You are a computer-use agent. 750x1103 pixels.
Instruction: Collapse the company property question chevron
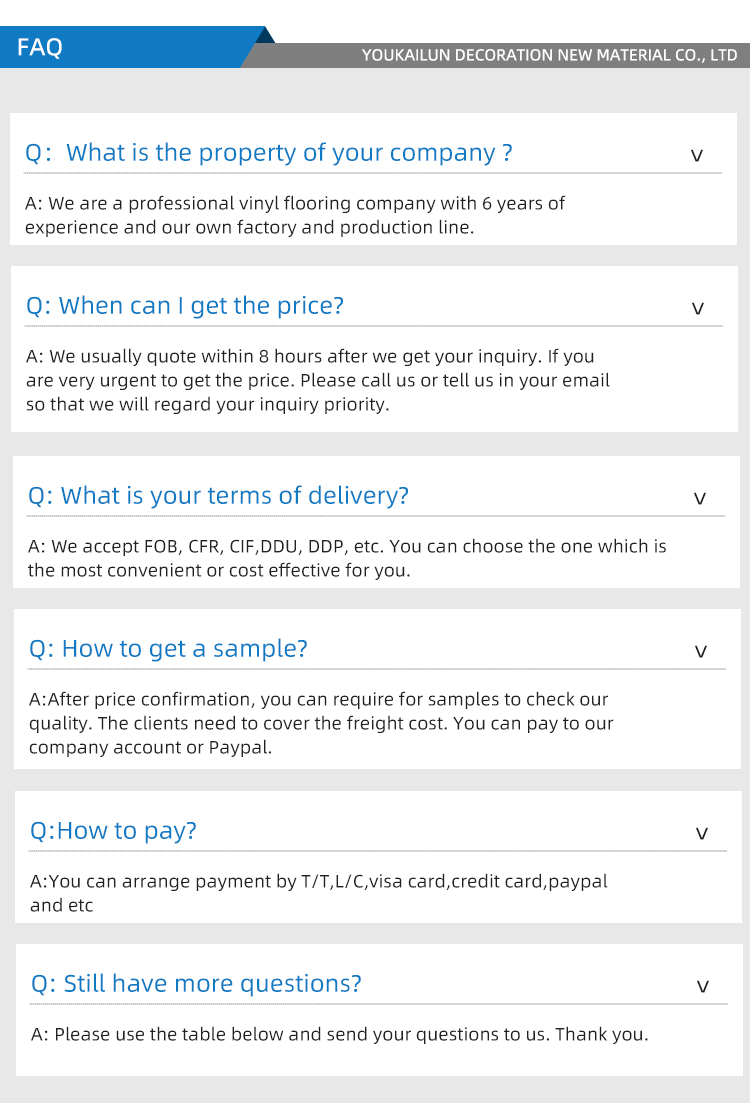point(697,156)
